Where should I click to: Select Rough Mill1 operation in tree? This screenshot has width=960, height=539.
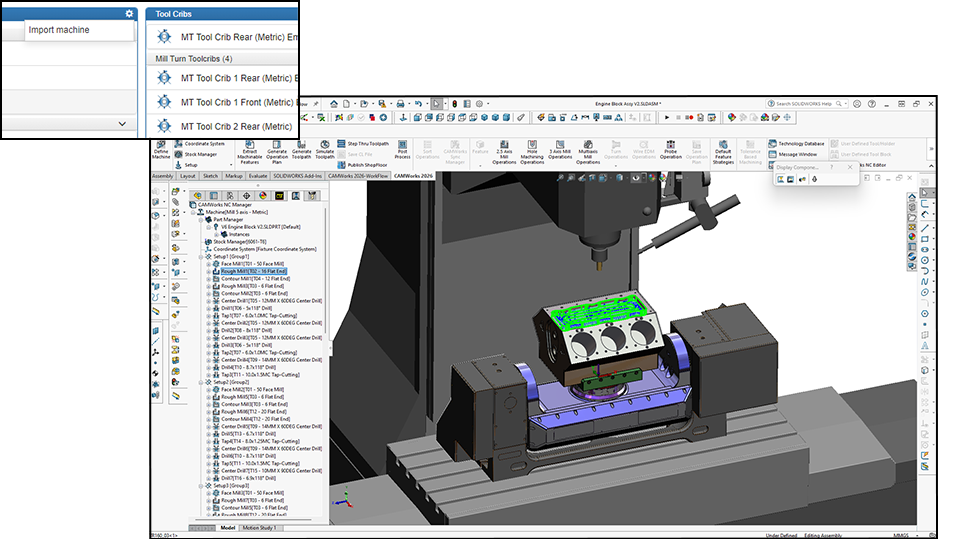[x=253, y=271]
